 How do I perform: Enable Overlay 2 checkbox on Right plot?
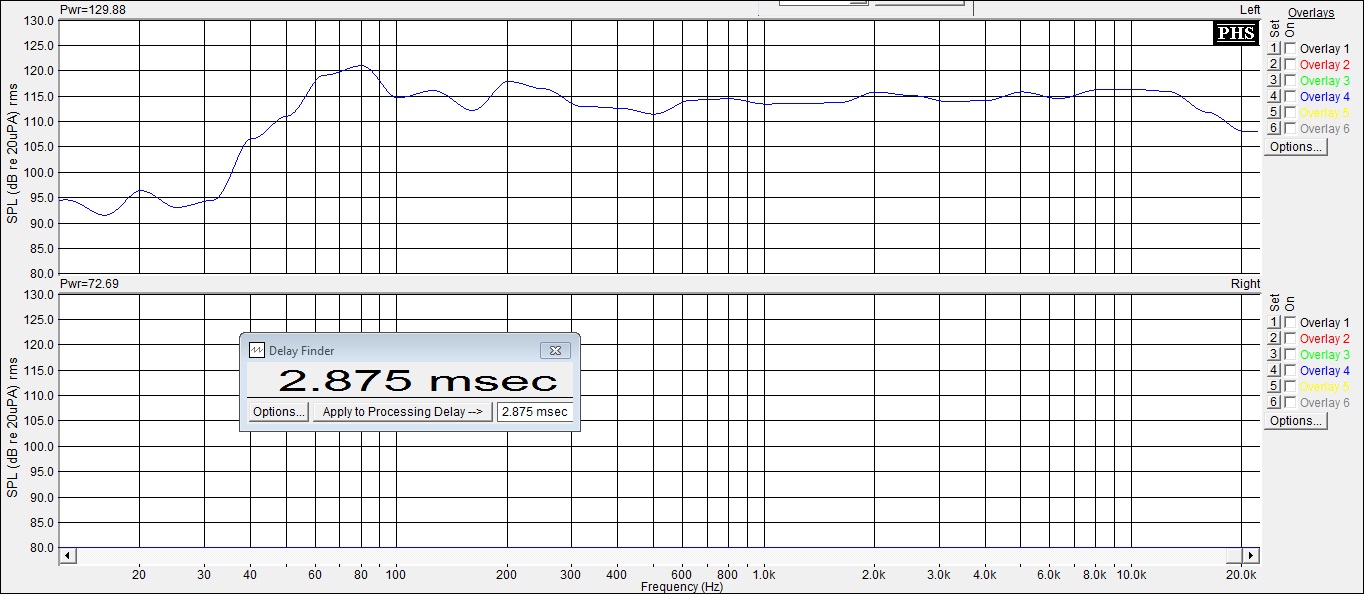tap(1291, 339)
